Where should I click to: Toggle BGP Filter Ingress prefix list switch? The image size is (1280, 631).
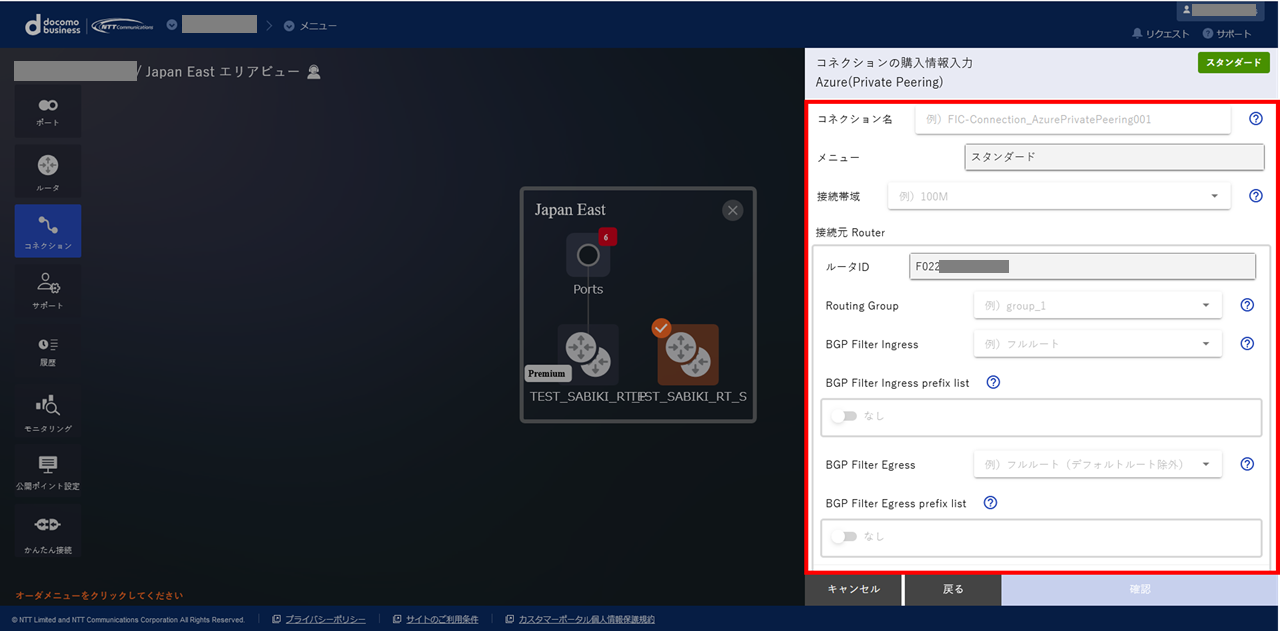click(845, 417)
